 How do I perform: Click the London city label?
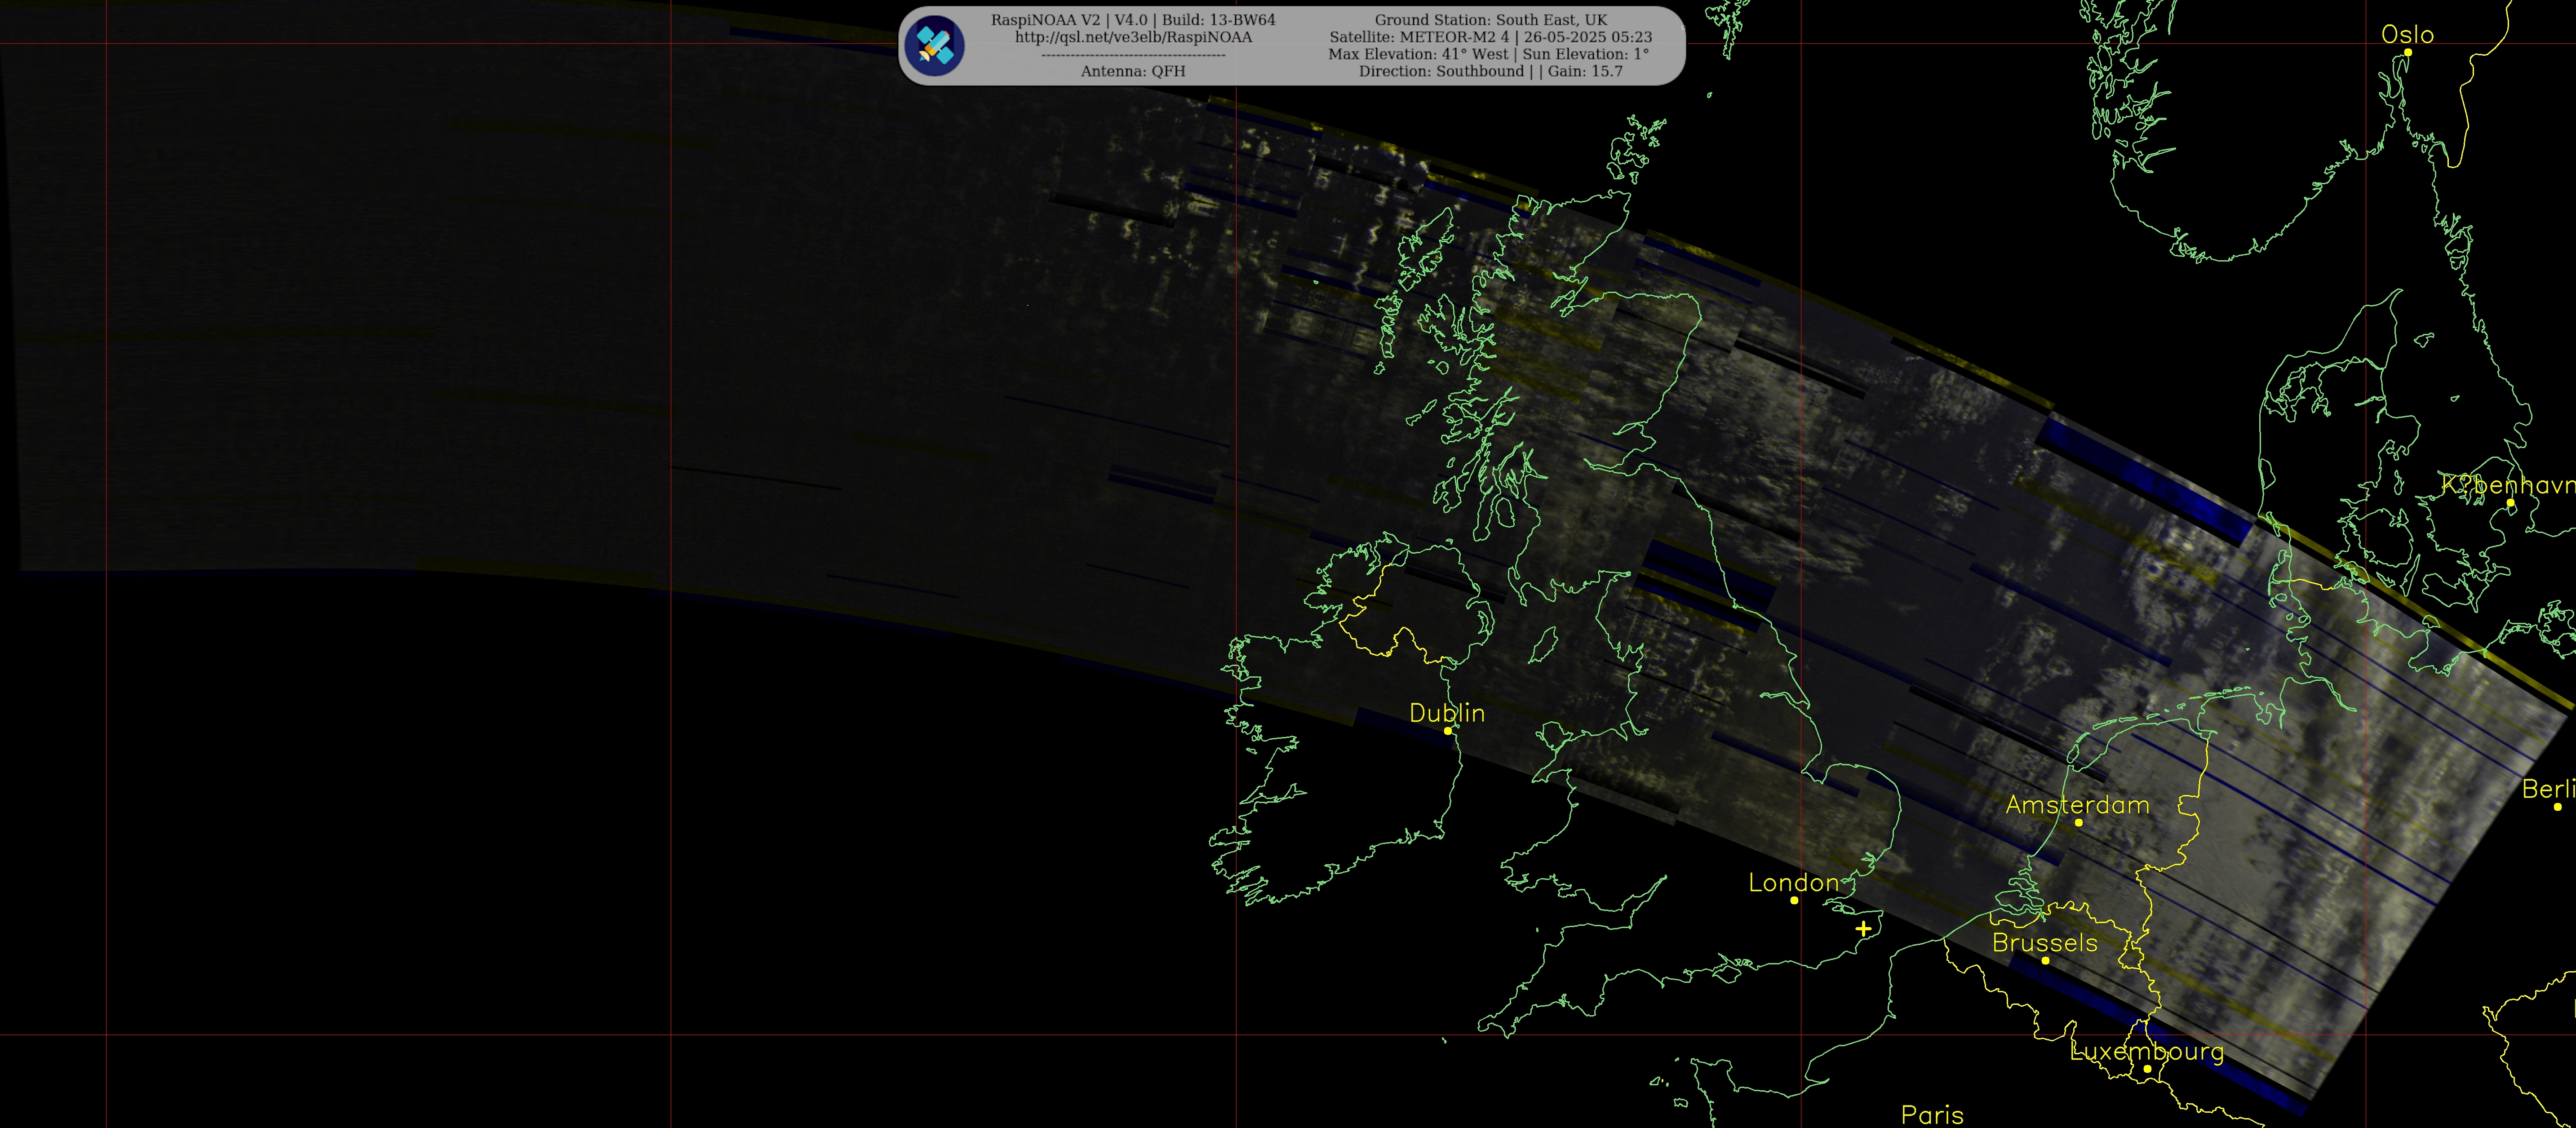(1794, 883)
